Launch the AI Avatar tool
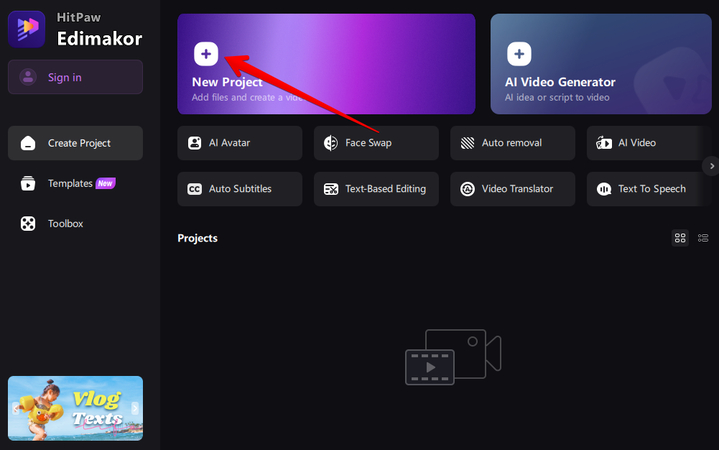 pyautogui.click(x=240, y=143)
